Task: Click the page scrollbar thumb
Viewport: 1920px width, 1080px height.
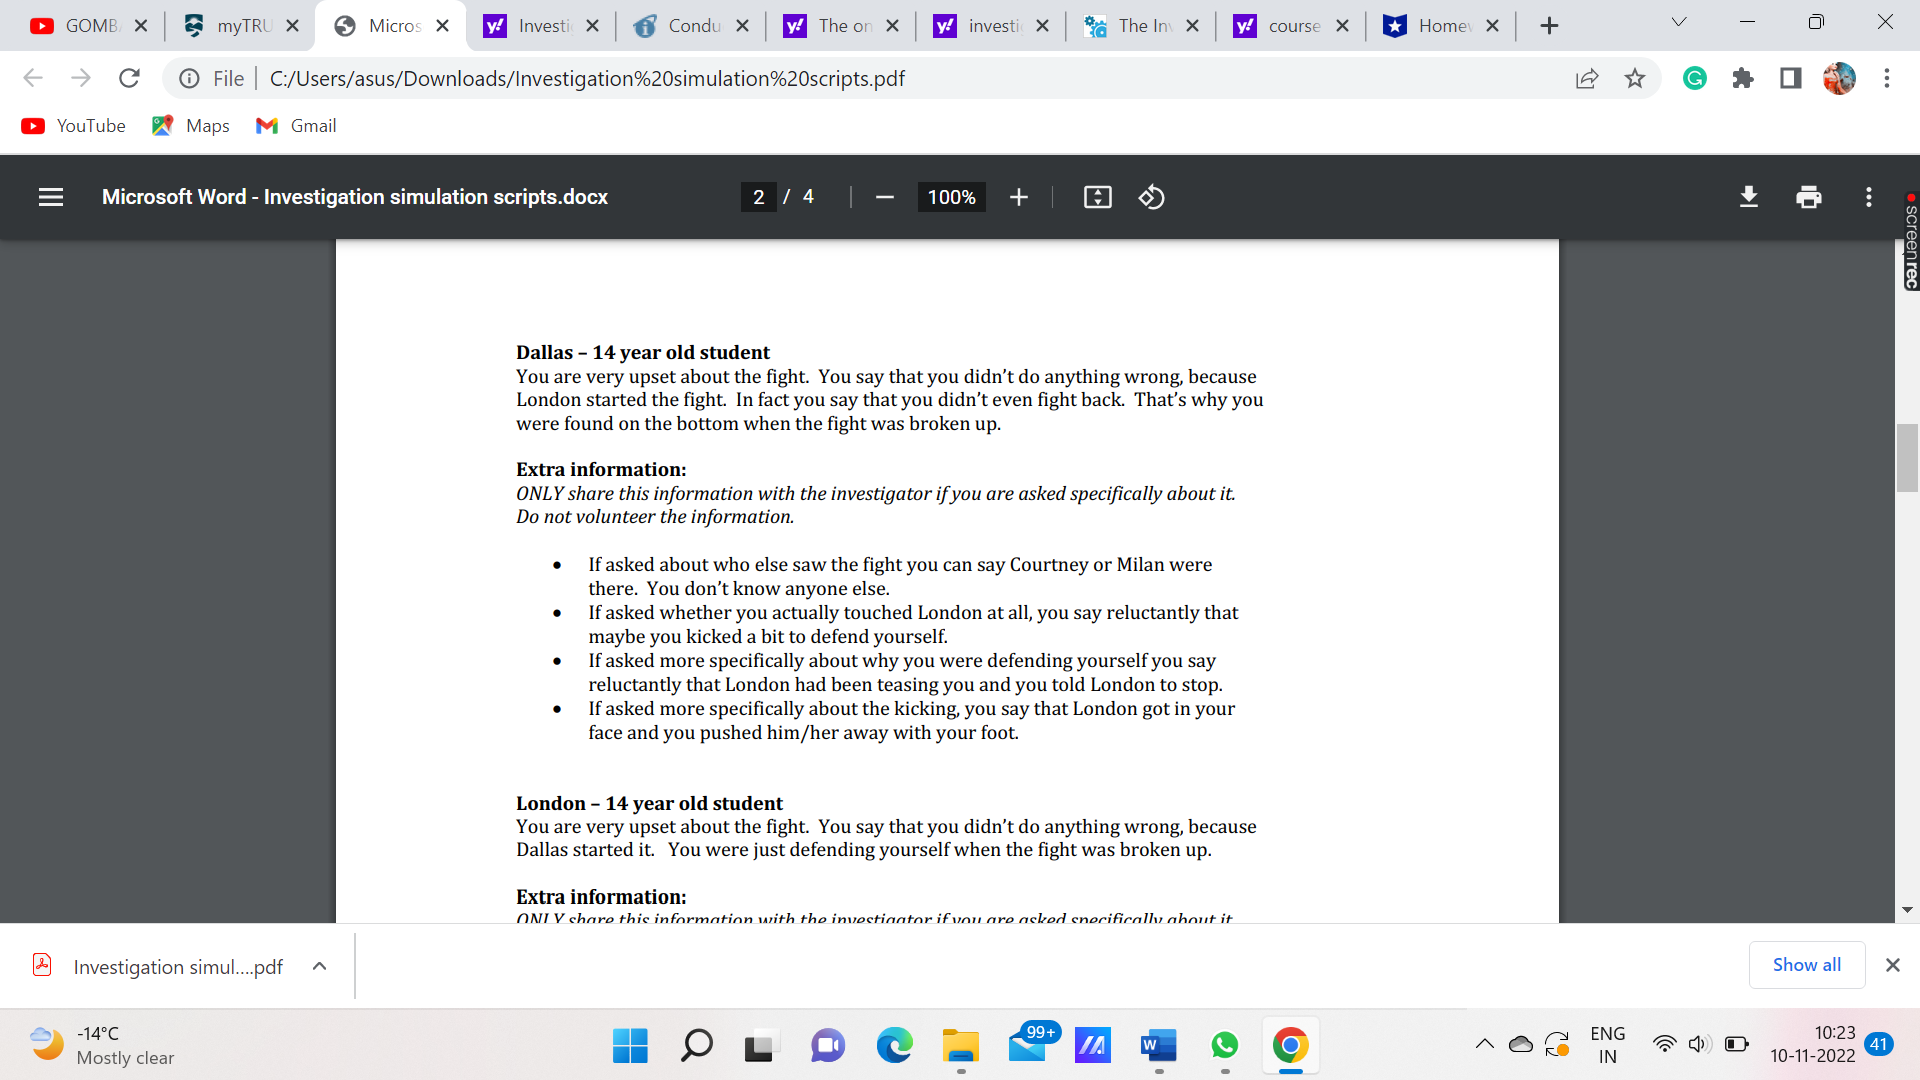Action: (1907, 458)
